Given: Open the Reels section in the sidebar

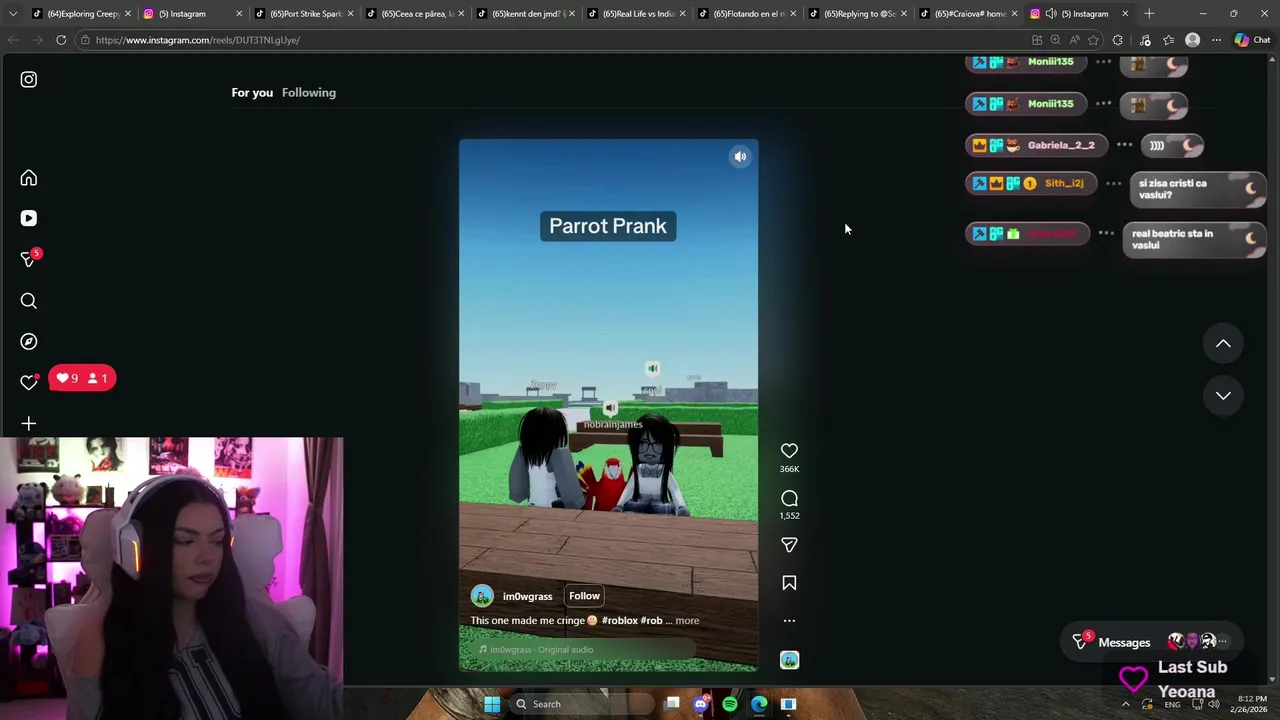Looking at the screenshot, I should (x=28, y=218).
